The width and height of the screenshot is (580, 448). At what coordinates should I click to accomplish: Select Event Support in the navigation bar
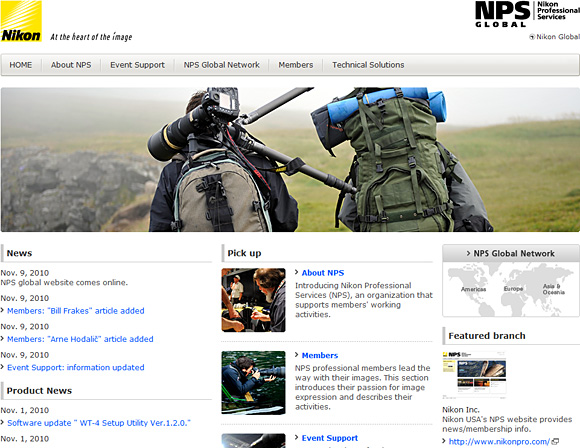(137, 65)
